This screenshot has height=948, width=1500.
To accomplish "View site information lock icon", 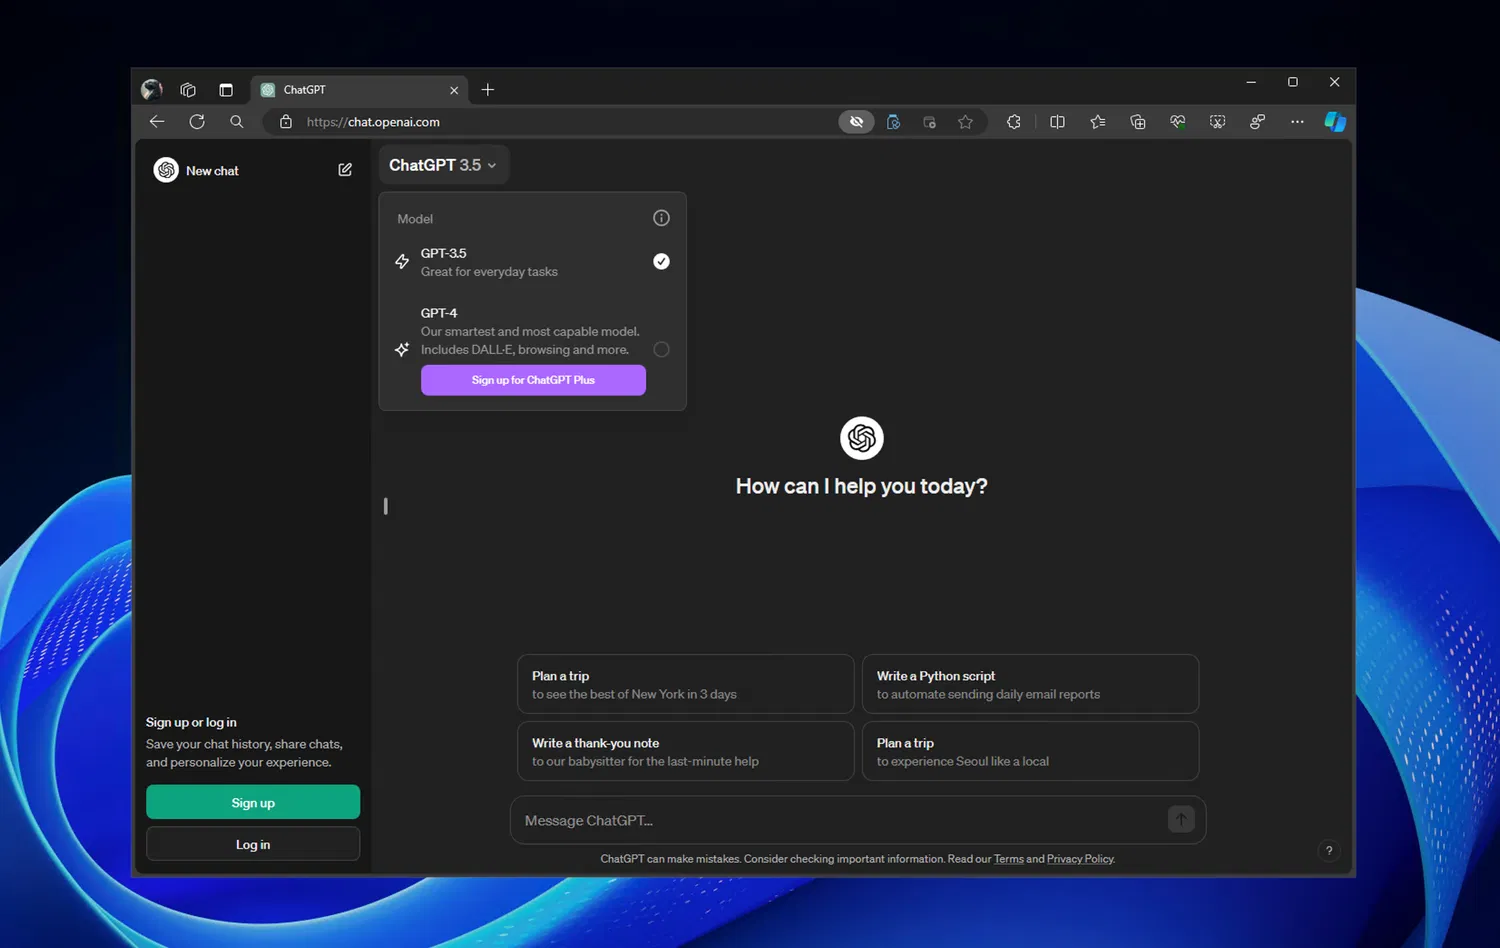I will coord(286,122).
